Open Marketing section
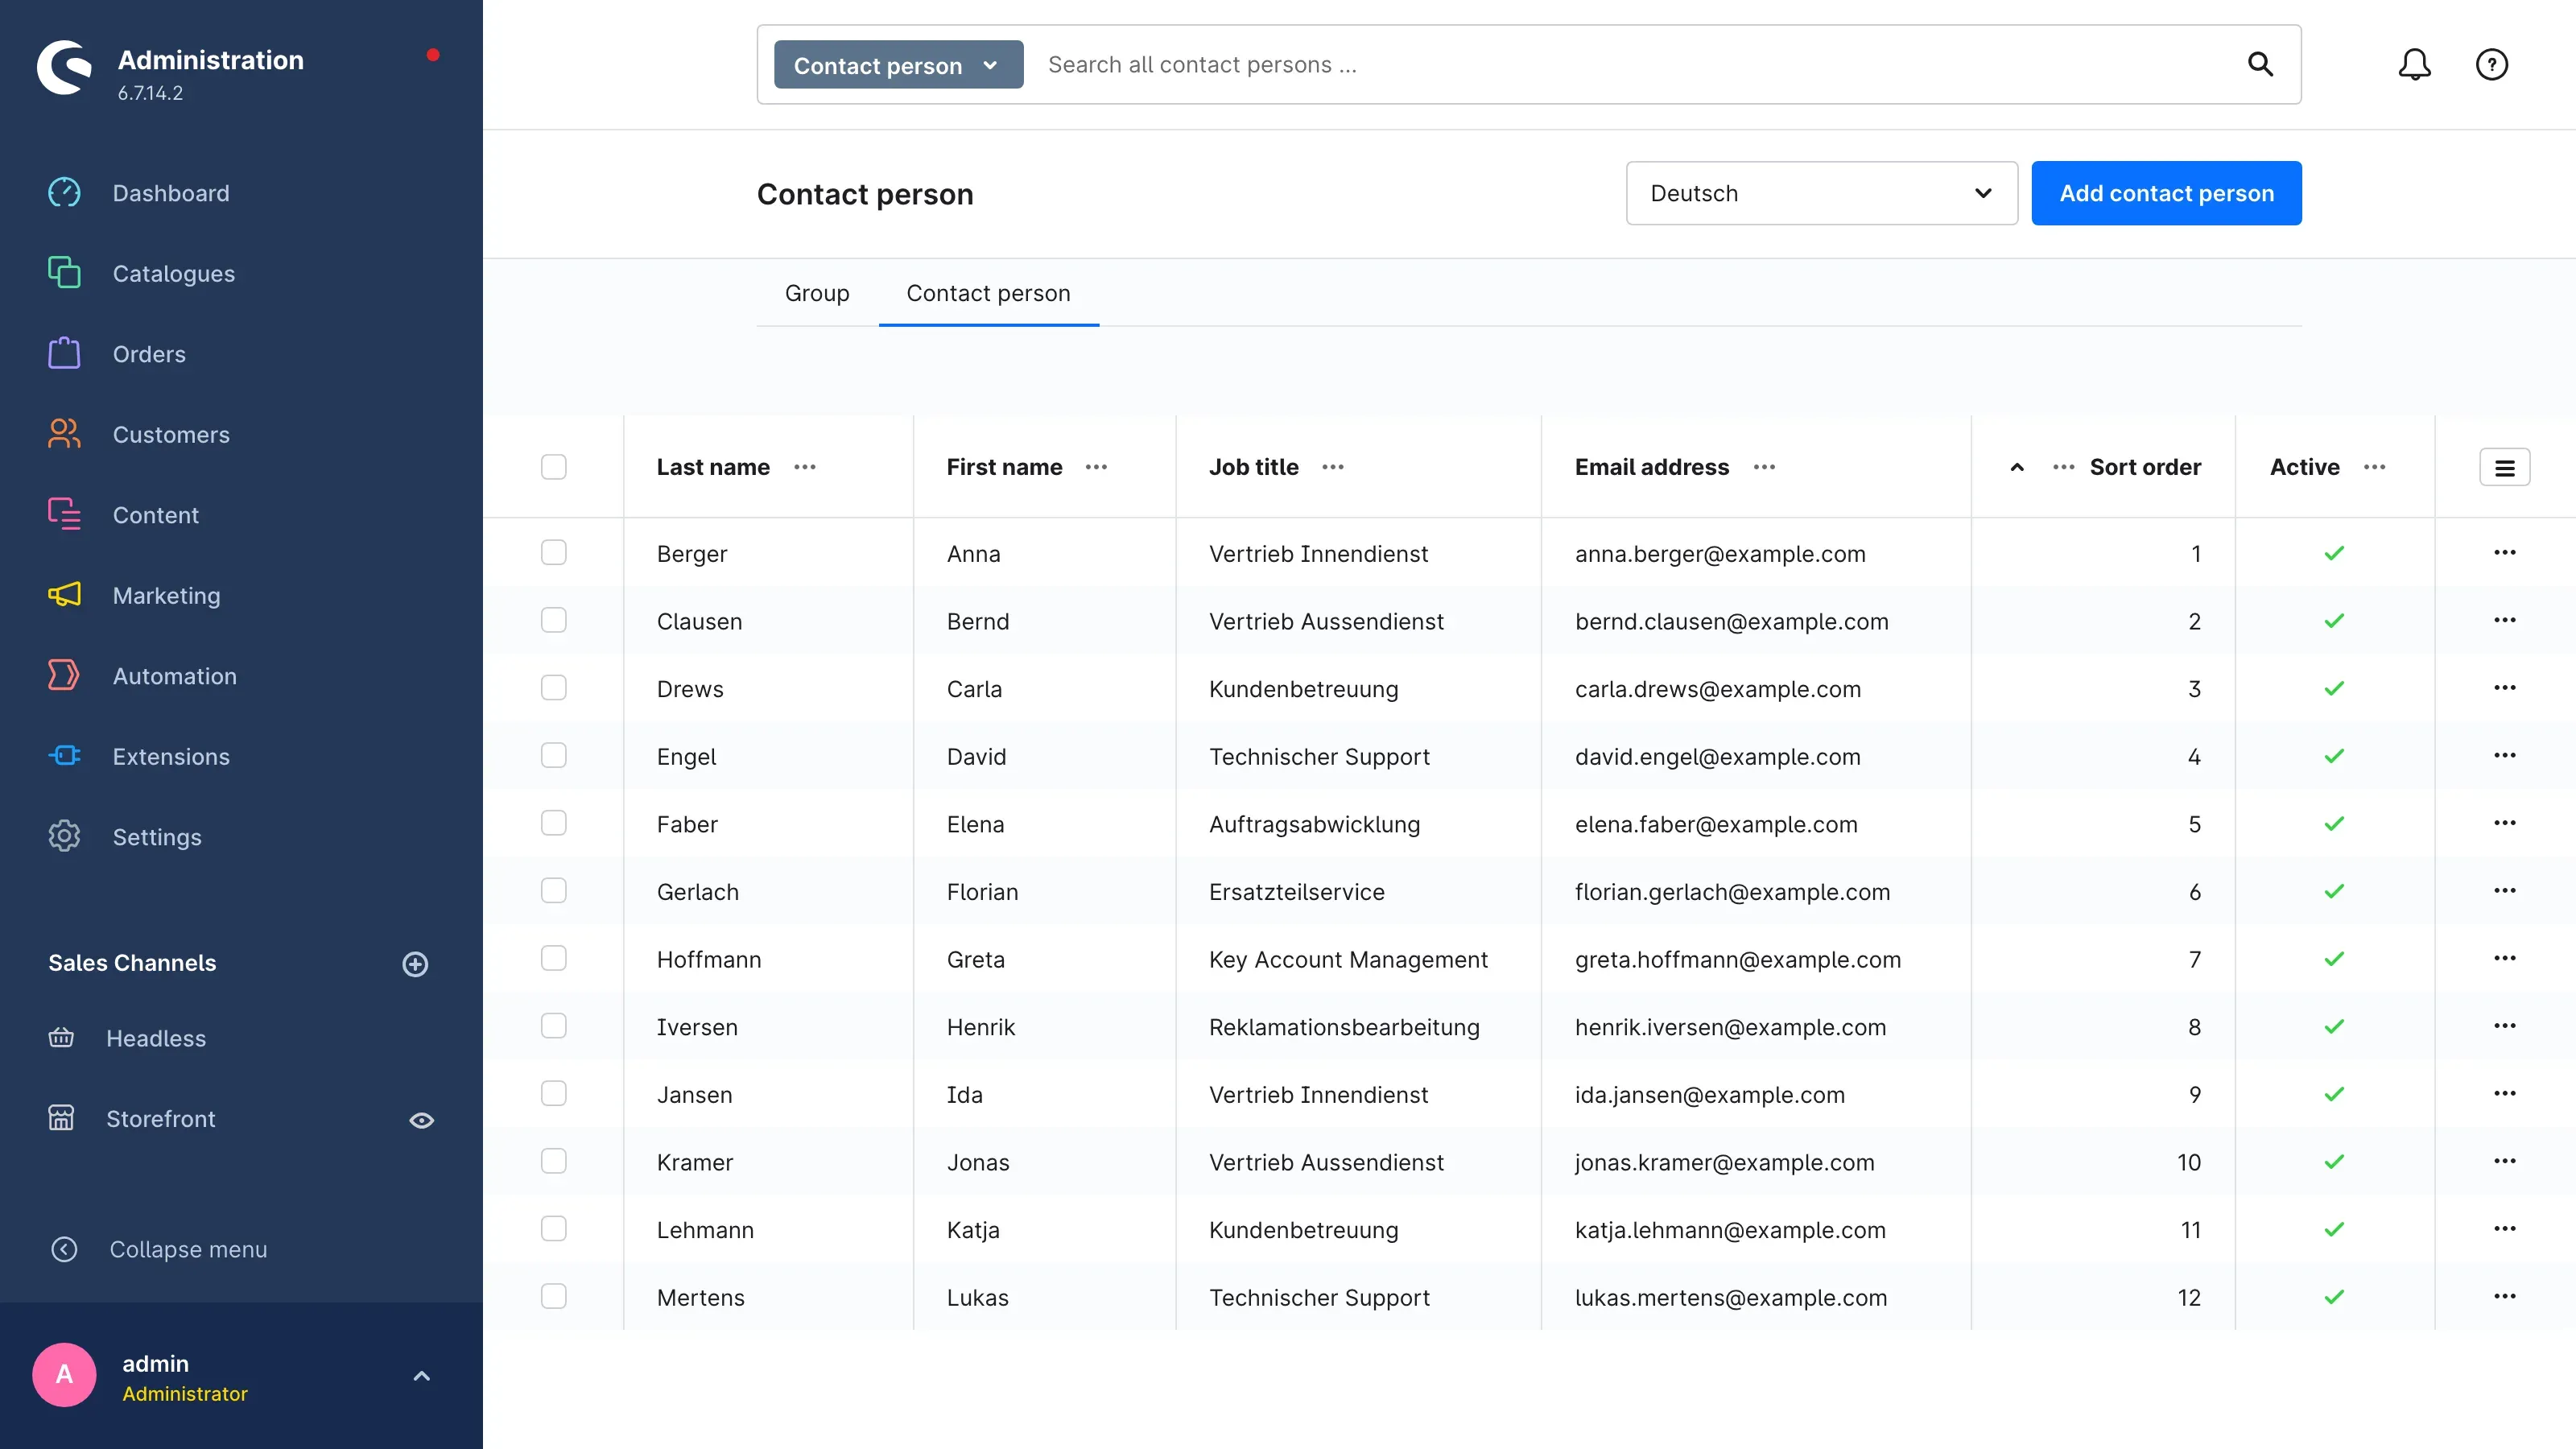This screenshot has height=1449, width=2576. click(x=166, y=595)
